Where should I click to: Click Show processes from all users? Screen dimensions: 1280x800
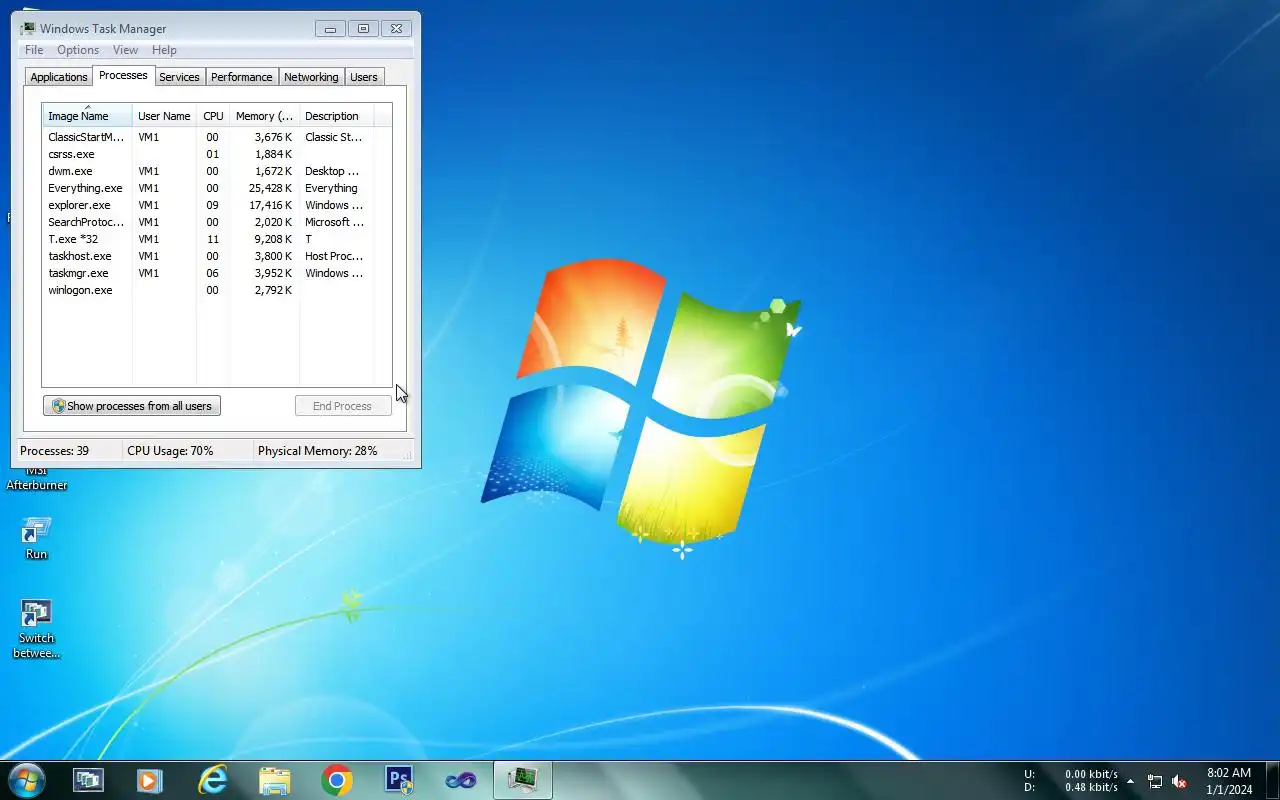tap(132, 406)
